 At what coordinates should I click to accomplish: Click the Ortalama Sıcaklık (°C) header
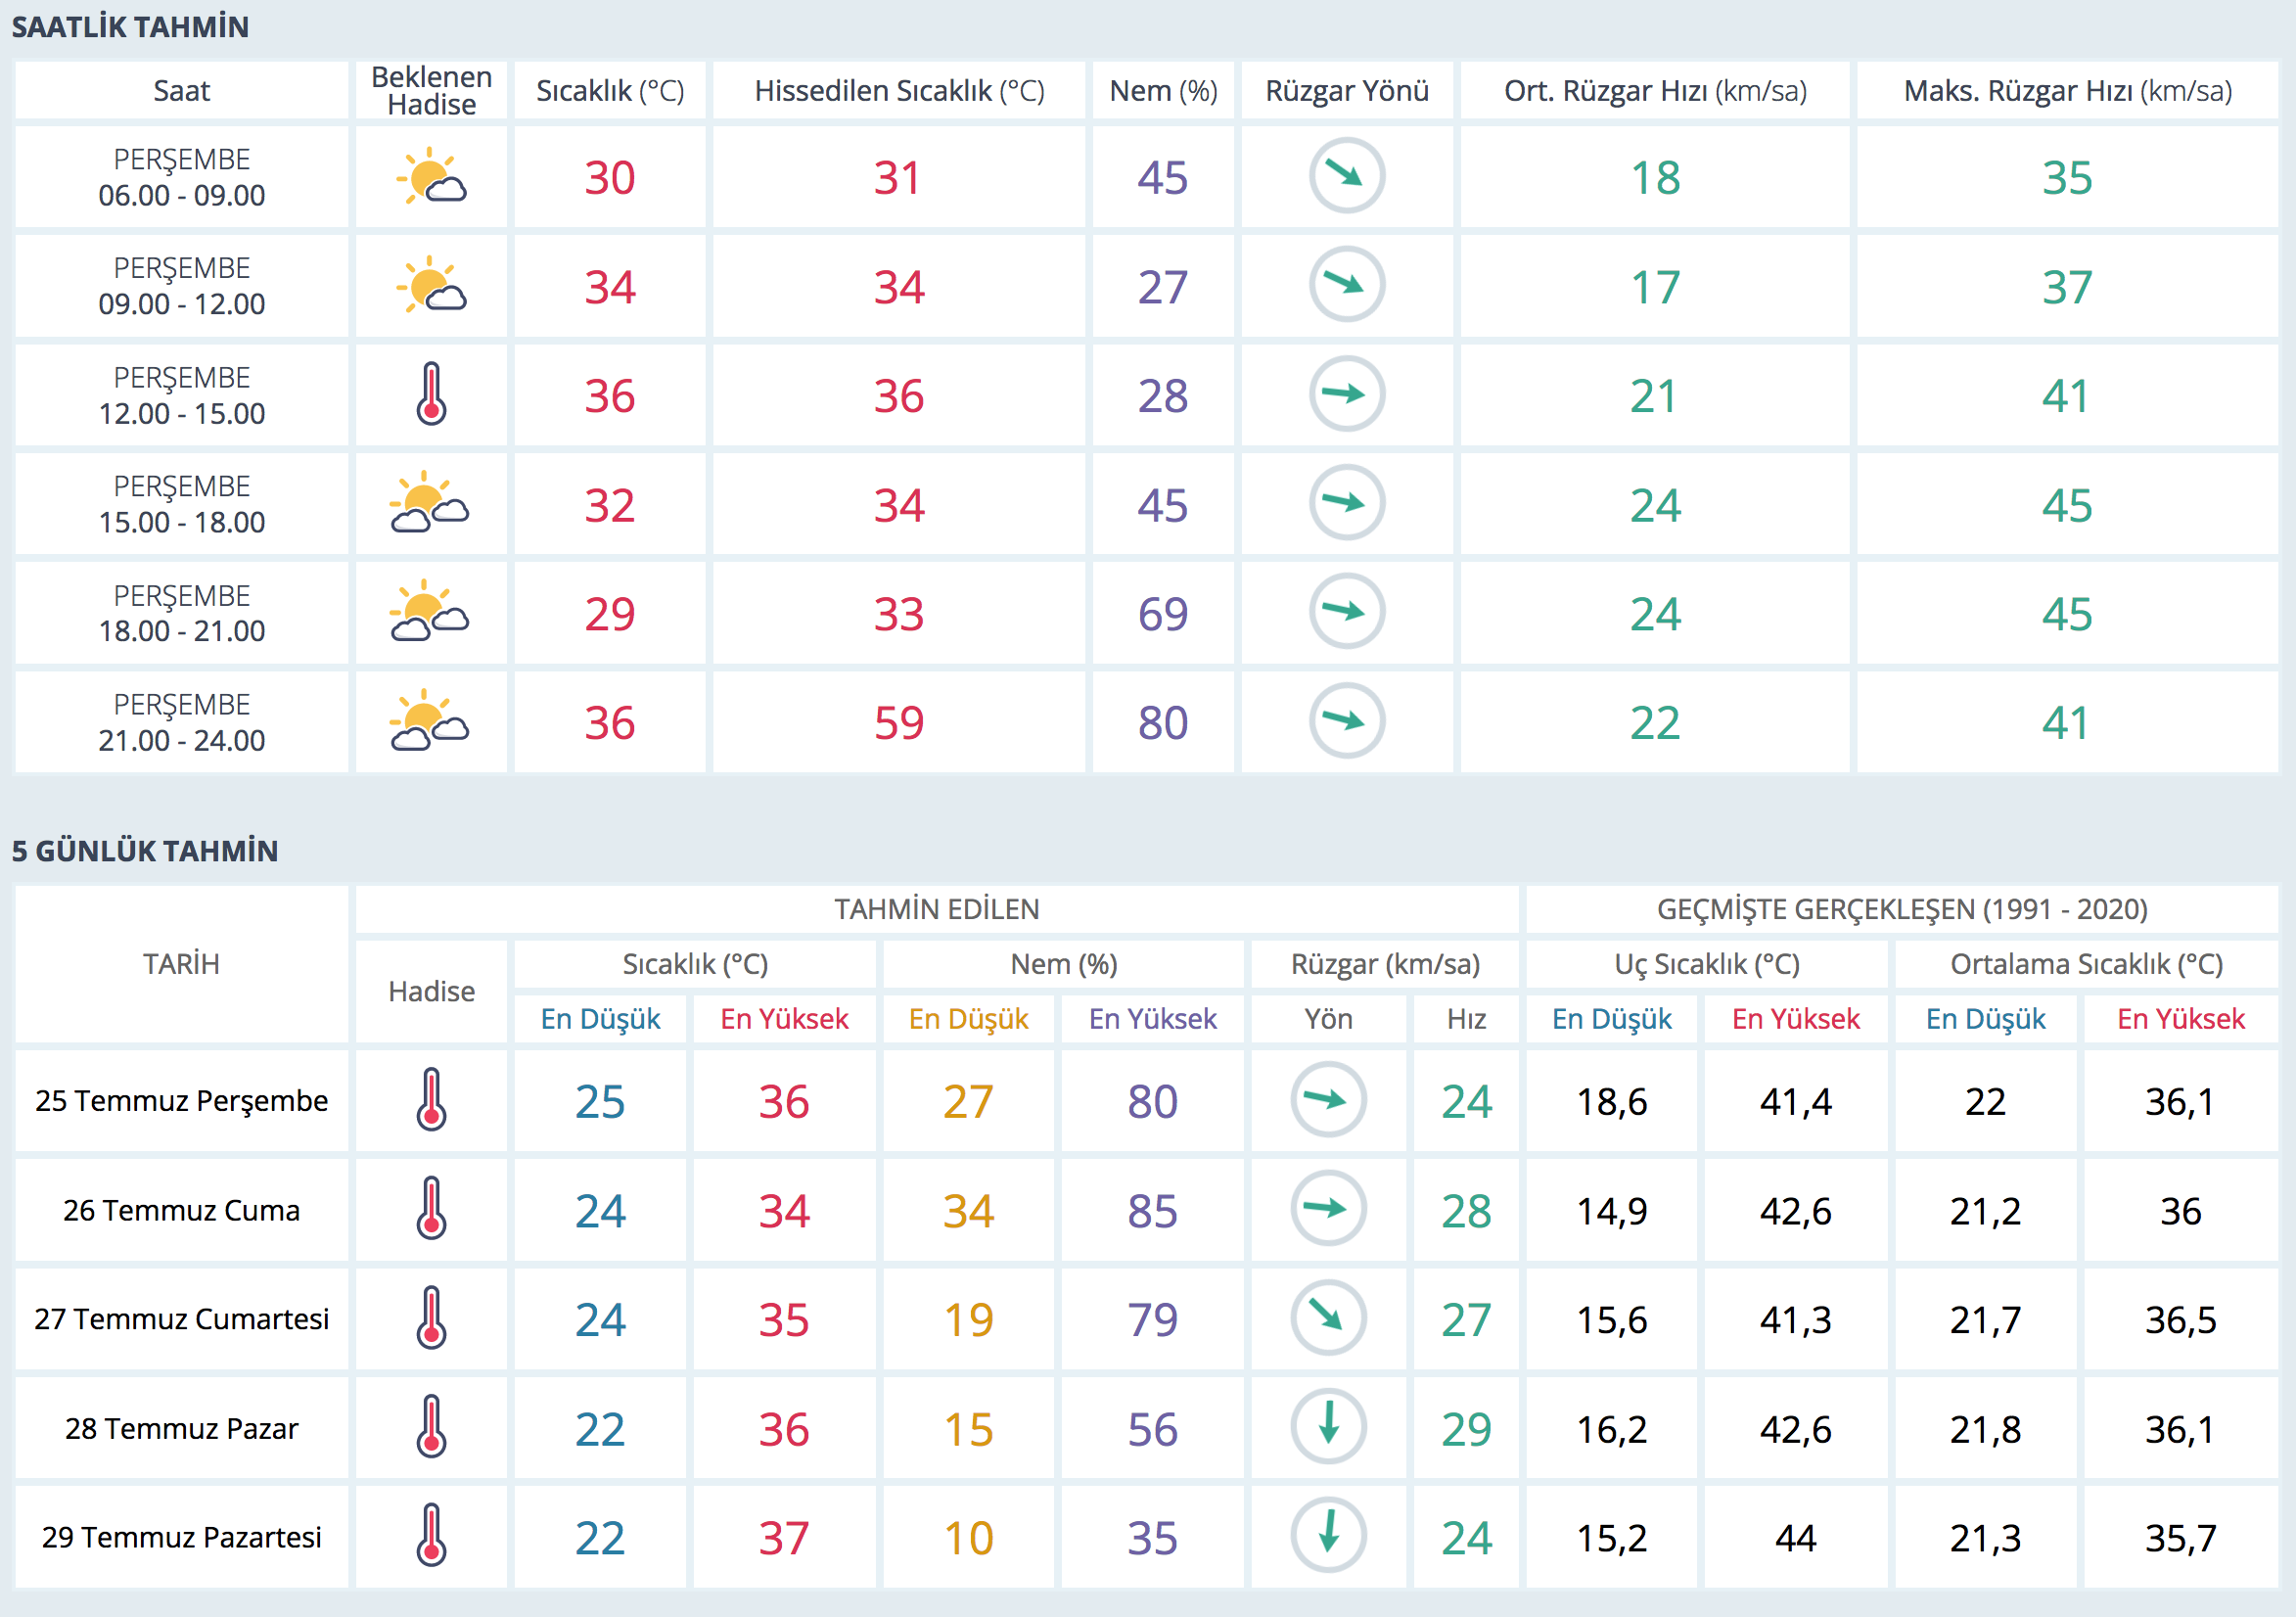pos(2086,964)
